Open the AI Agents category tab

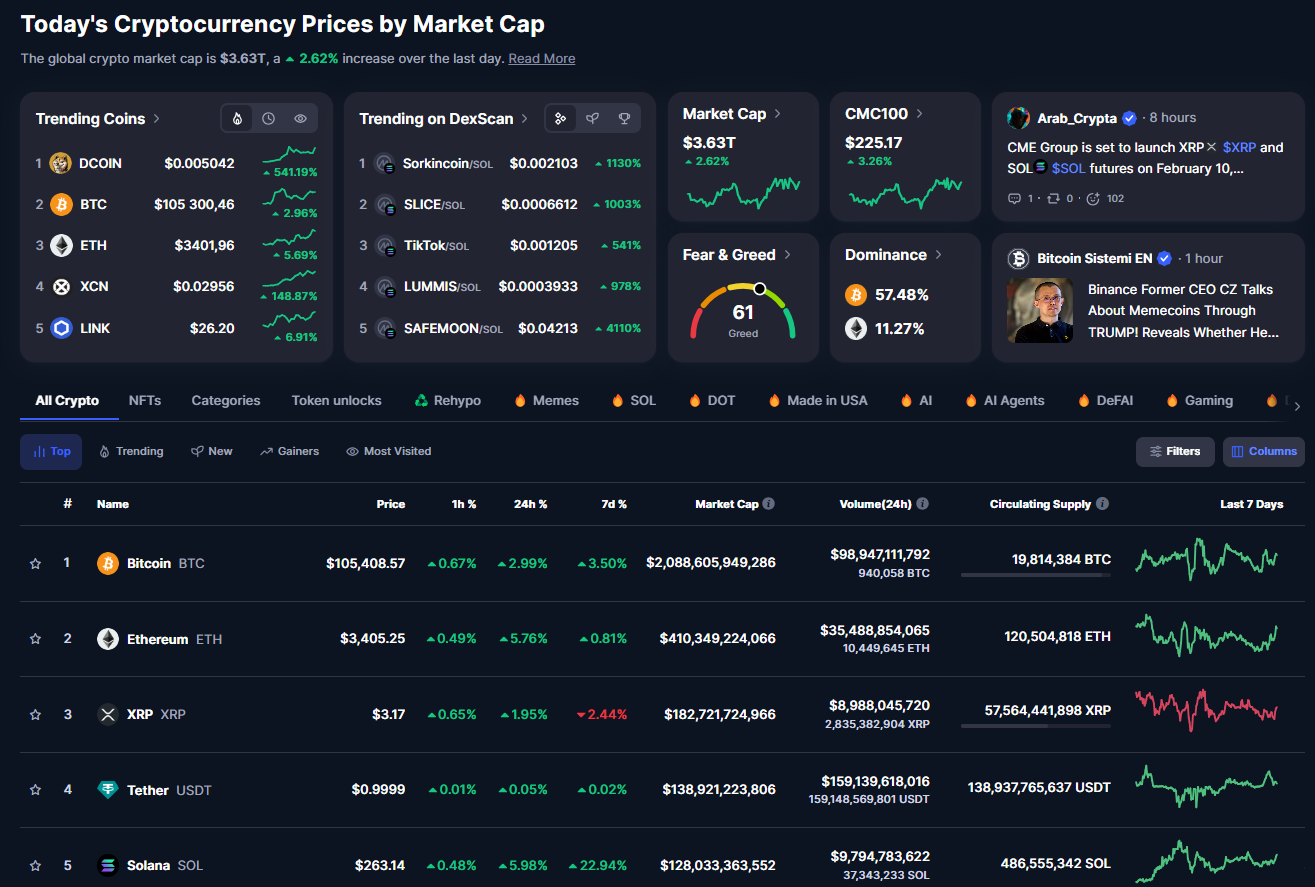click(1004, 400)
